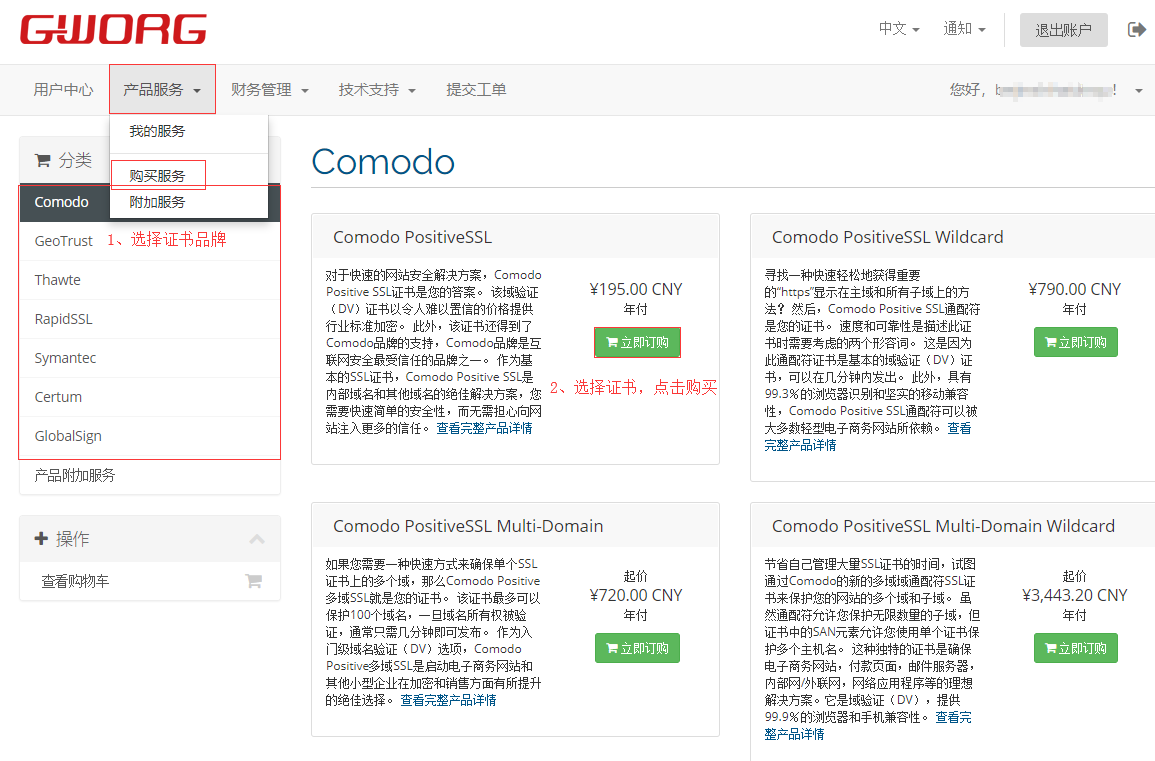Click the ¥195.00 CNY price
1155x761 pixels.
pos(636,290)
